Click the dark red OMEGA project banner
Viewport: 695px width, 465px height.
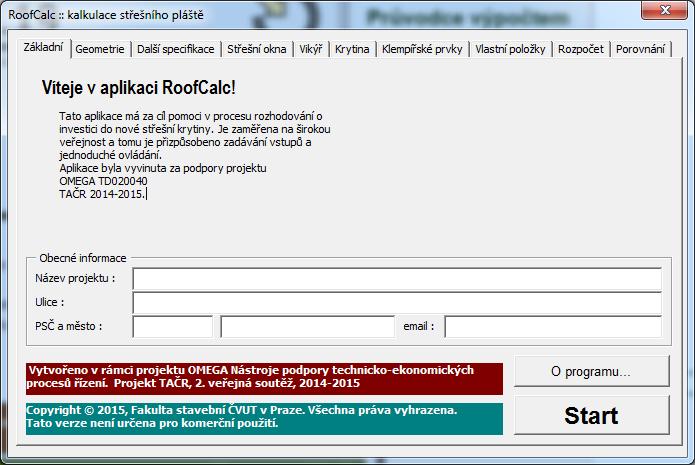(265, 379)
